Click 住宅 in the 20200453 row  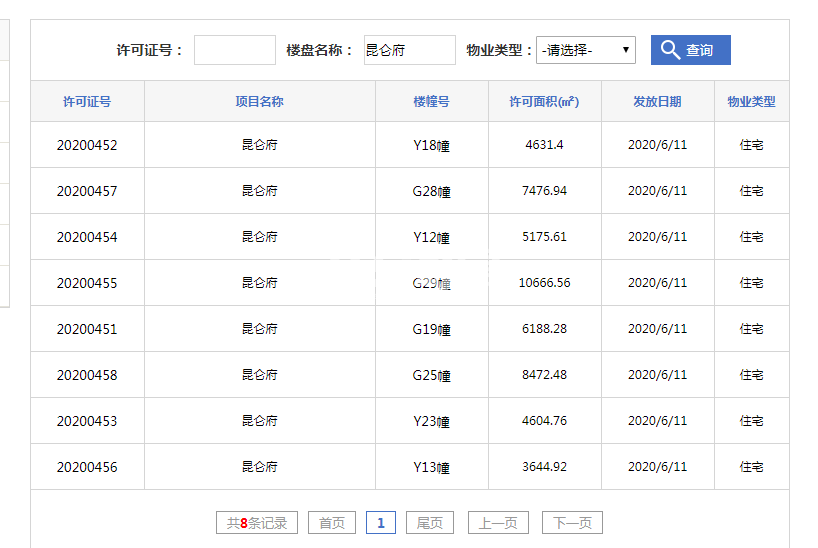tap(751, 420)
